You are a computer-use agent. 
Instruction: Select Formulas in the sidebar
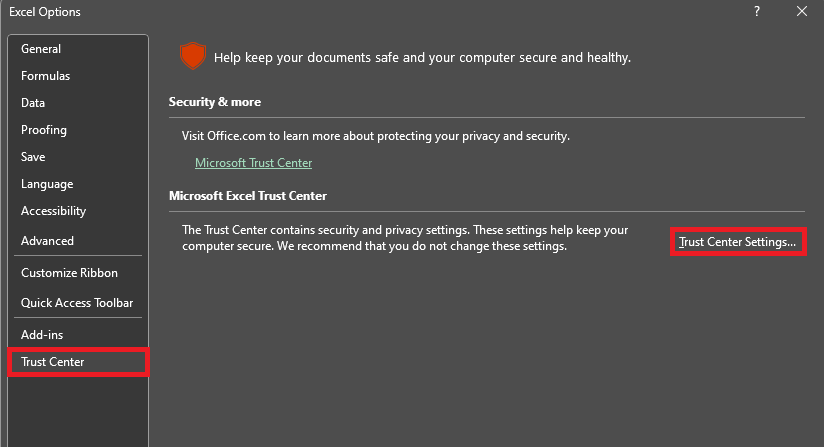click(x=45, y=76)
